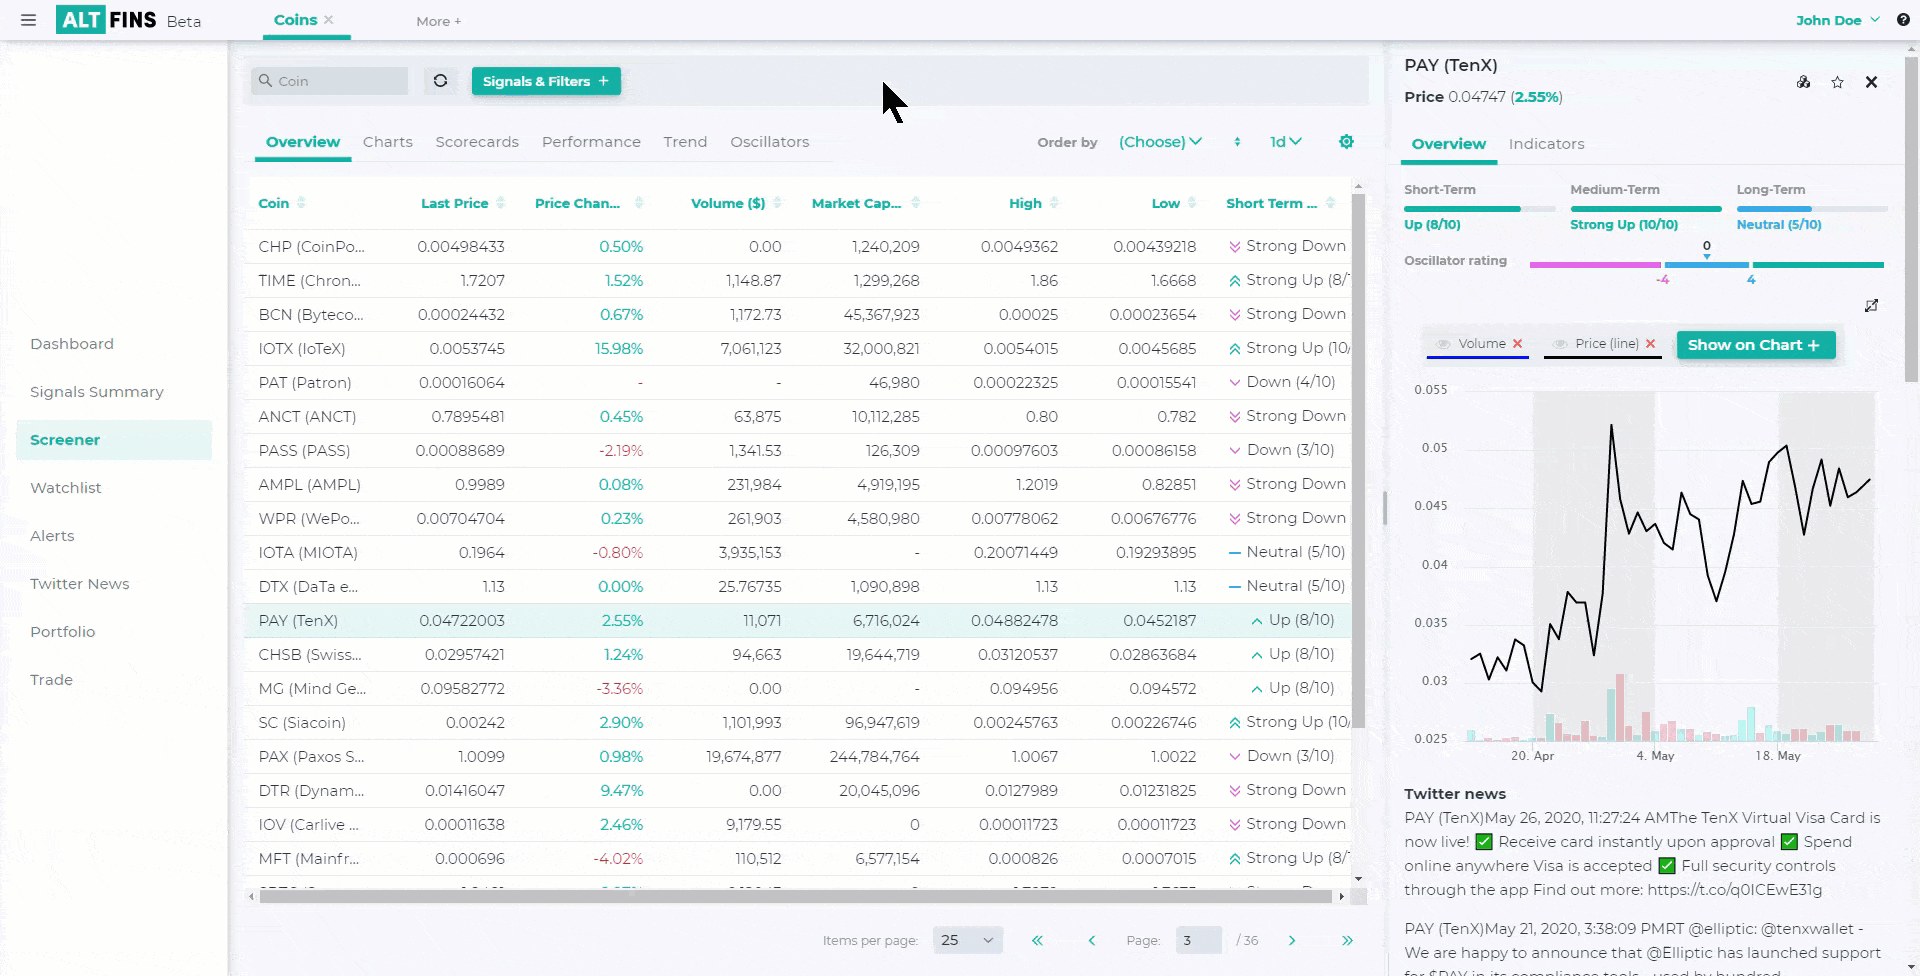Image resolution: width=1920 pixels, height=976 pixels.
Task: Open Twitter News in the sidebar
Action: point(80,584)
